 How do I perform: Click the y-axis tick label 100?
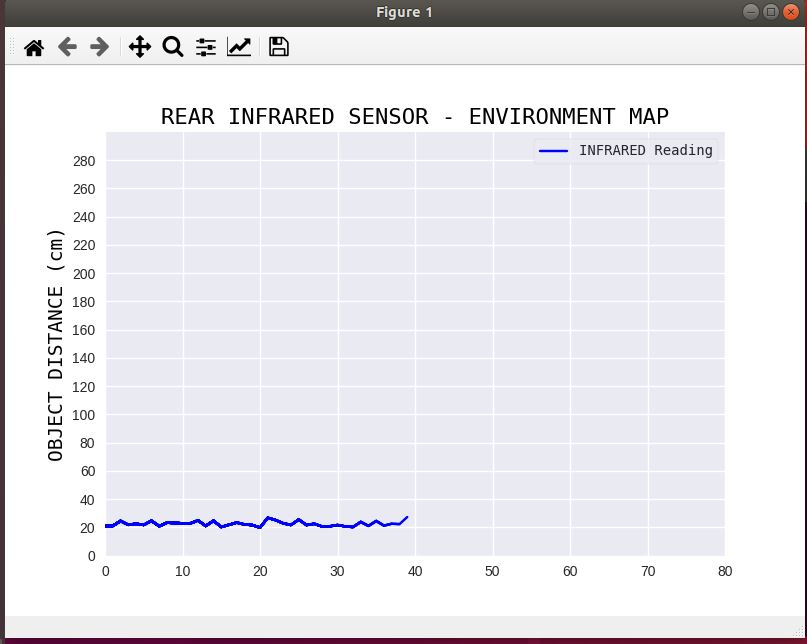click(84, 415)
